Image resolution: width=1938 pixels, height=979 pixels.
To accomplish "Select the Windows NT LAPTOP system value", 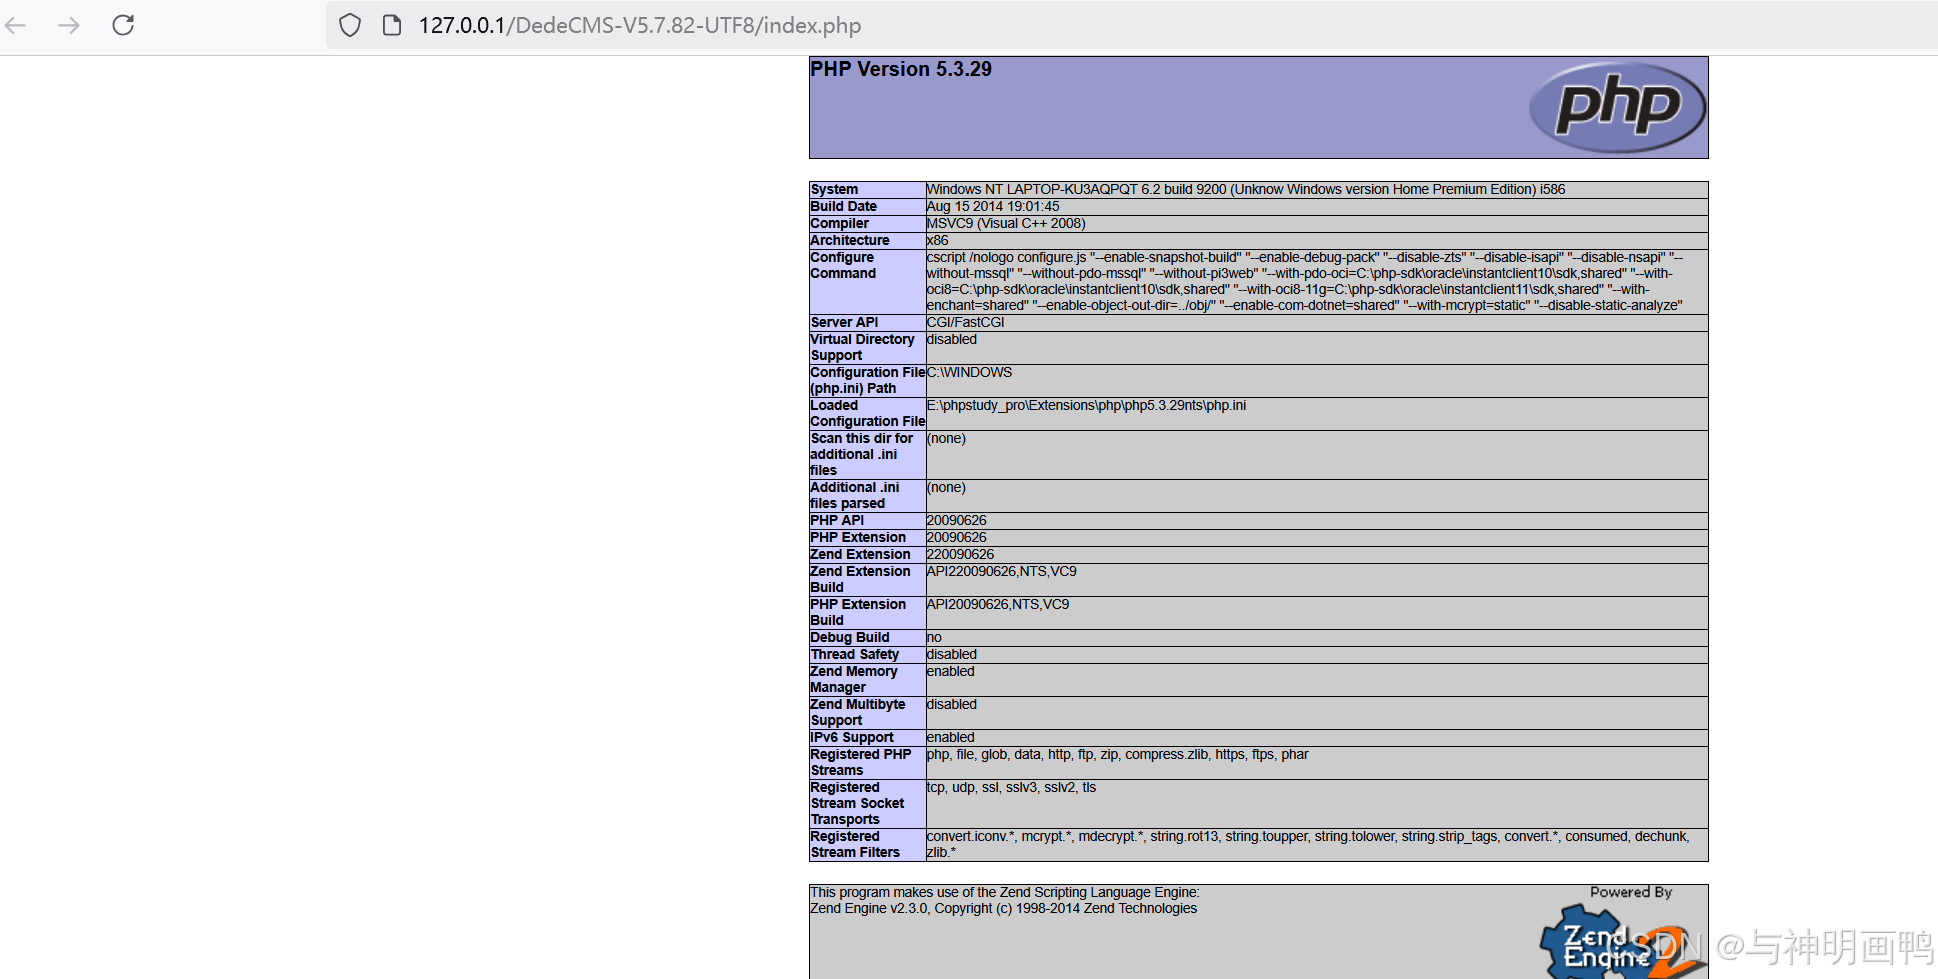I will 1246,189.
